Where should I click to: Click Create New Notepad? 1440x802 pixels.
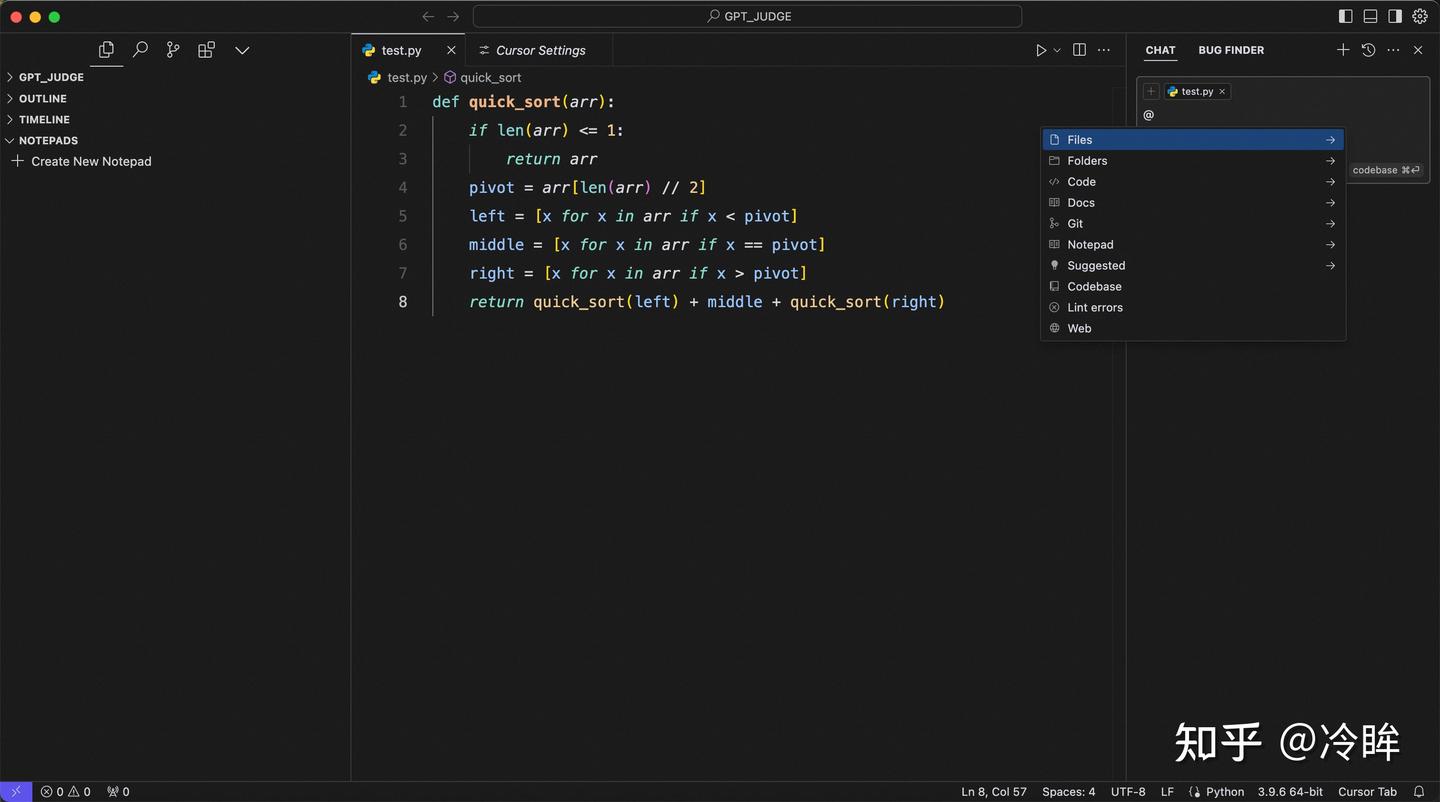[91, 161]
